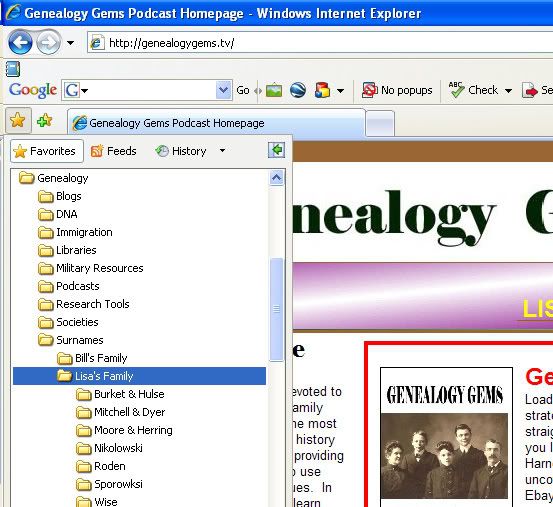Click the Internet Explorer icon in title bar
Screen dimensions: 553x507
click(13, 13)
